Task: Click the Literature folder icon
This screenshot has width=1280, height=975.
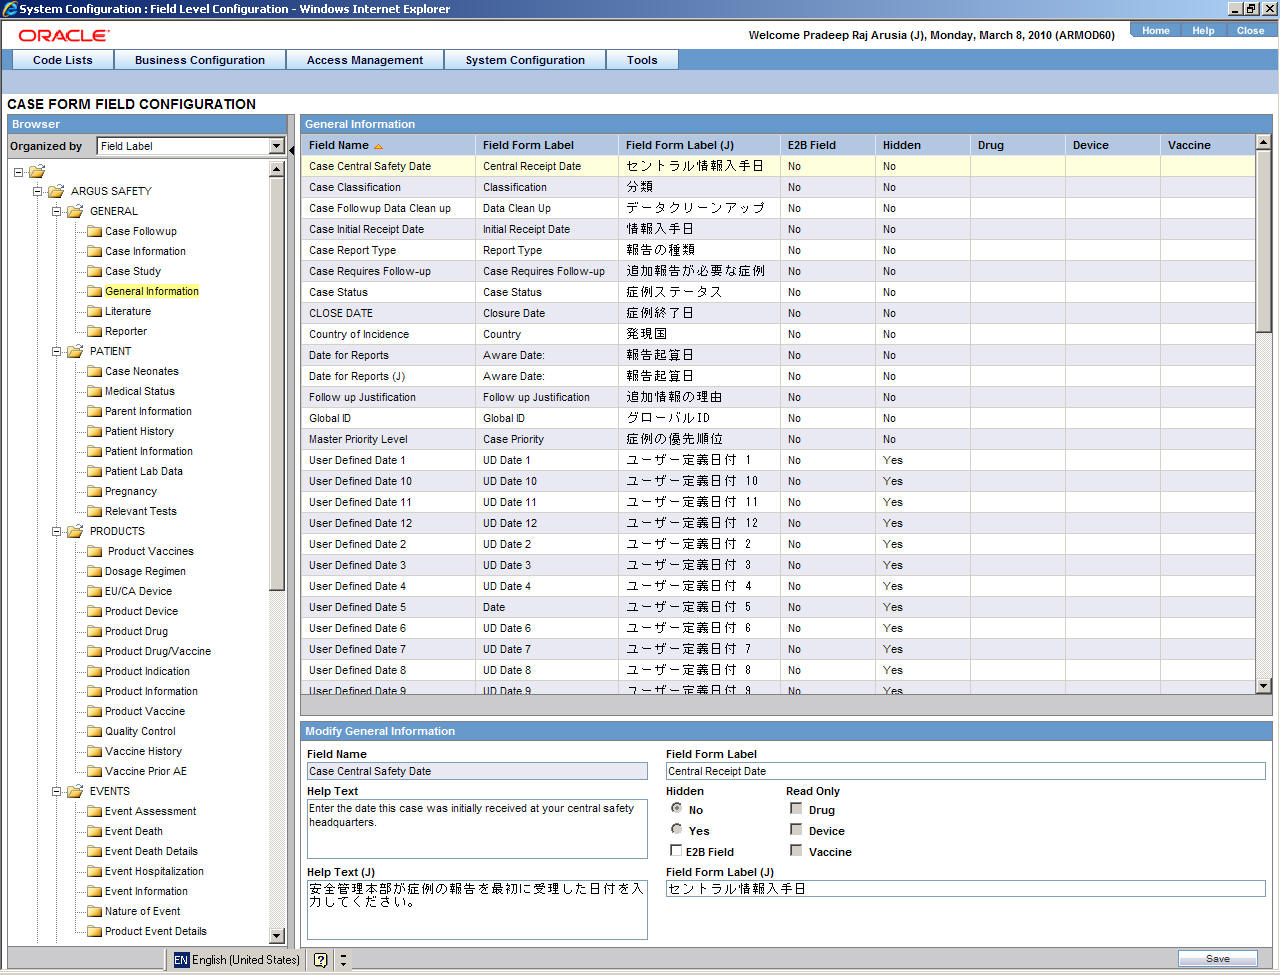Action: 94,311
